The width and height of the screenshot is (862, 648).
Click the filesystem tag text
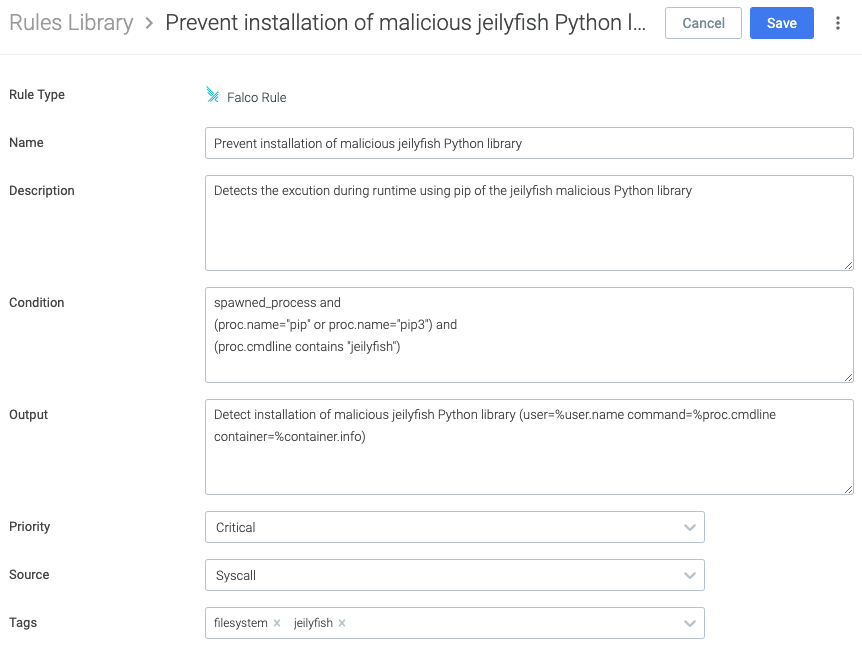[x=240, y=623]
